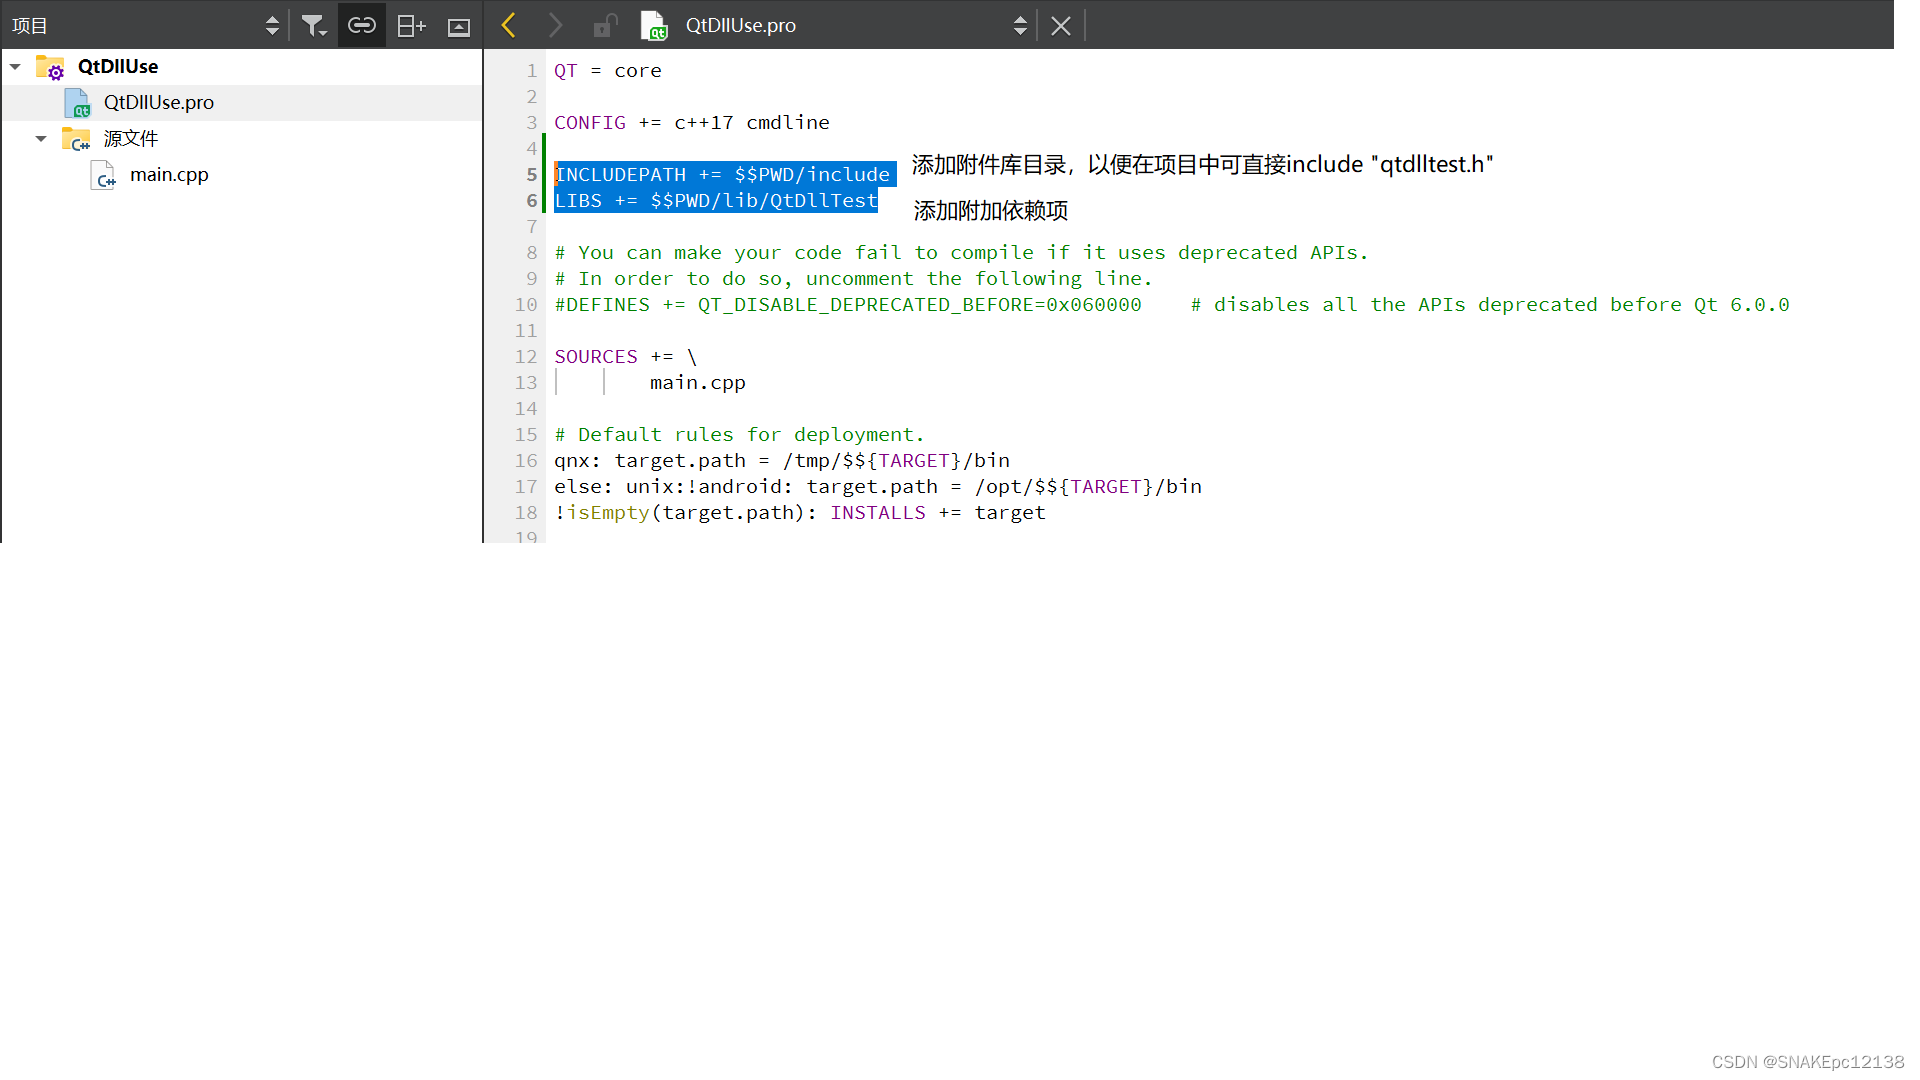Open main.cpp in the project tree
The height and width of the screenshot is (1080, 1920).
coord(169,174)
